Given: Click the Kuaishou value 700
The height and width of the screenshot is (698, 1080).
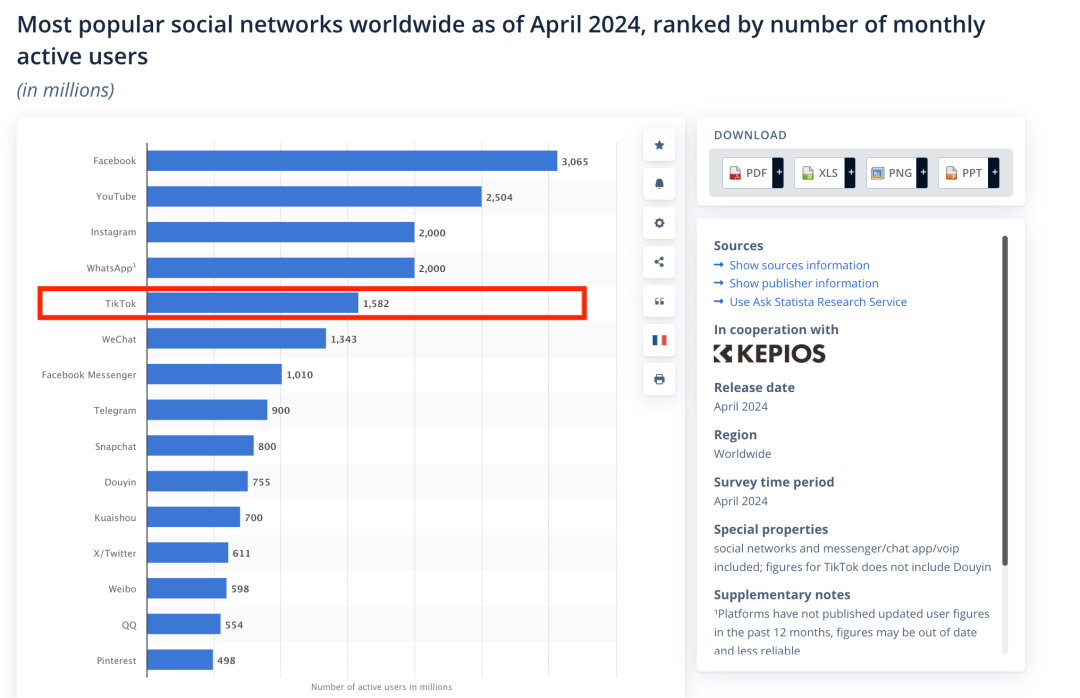Looking at the screenshot, I should [253, 517].
